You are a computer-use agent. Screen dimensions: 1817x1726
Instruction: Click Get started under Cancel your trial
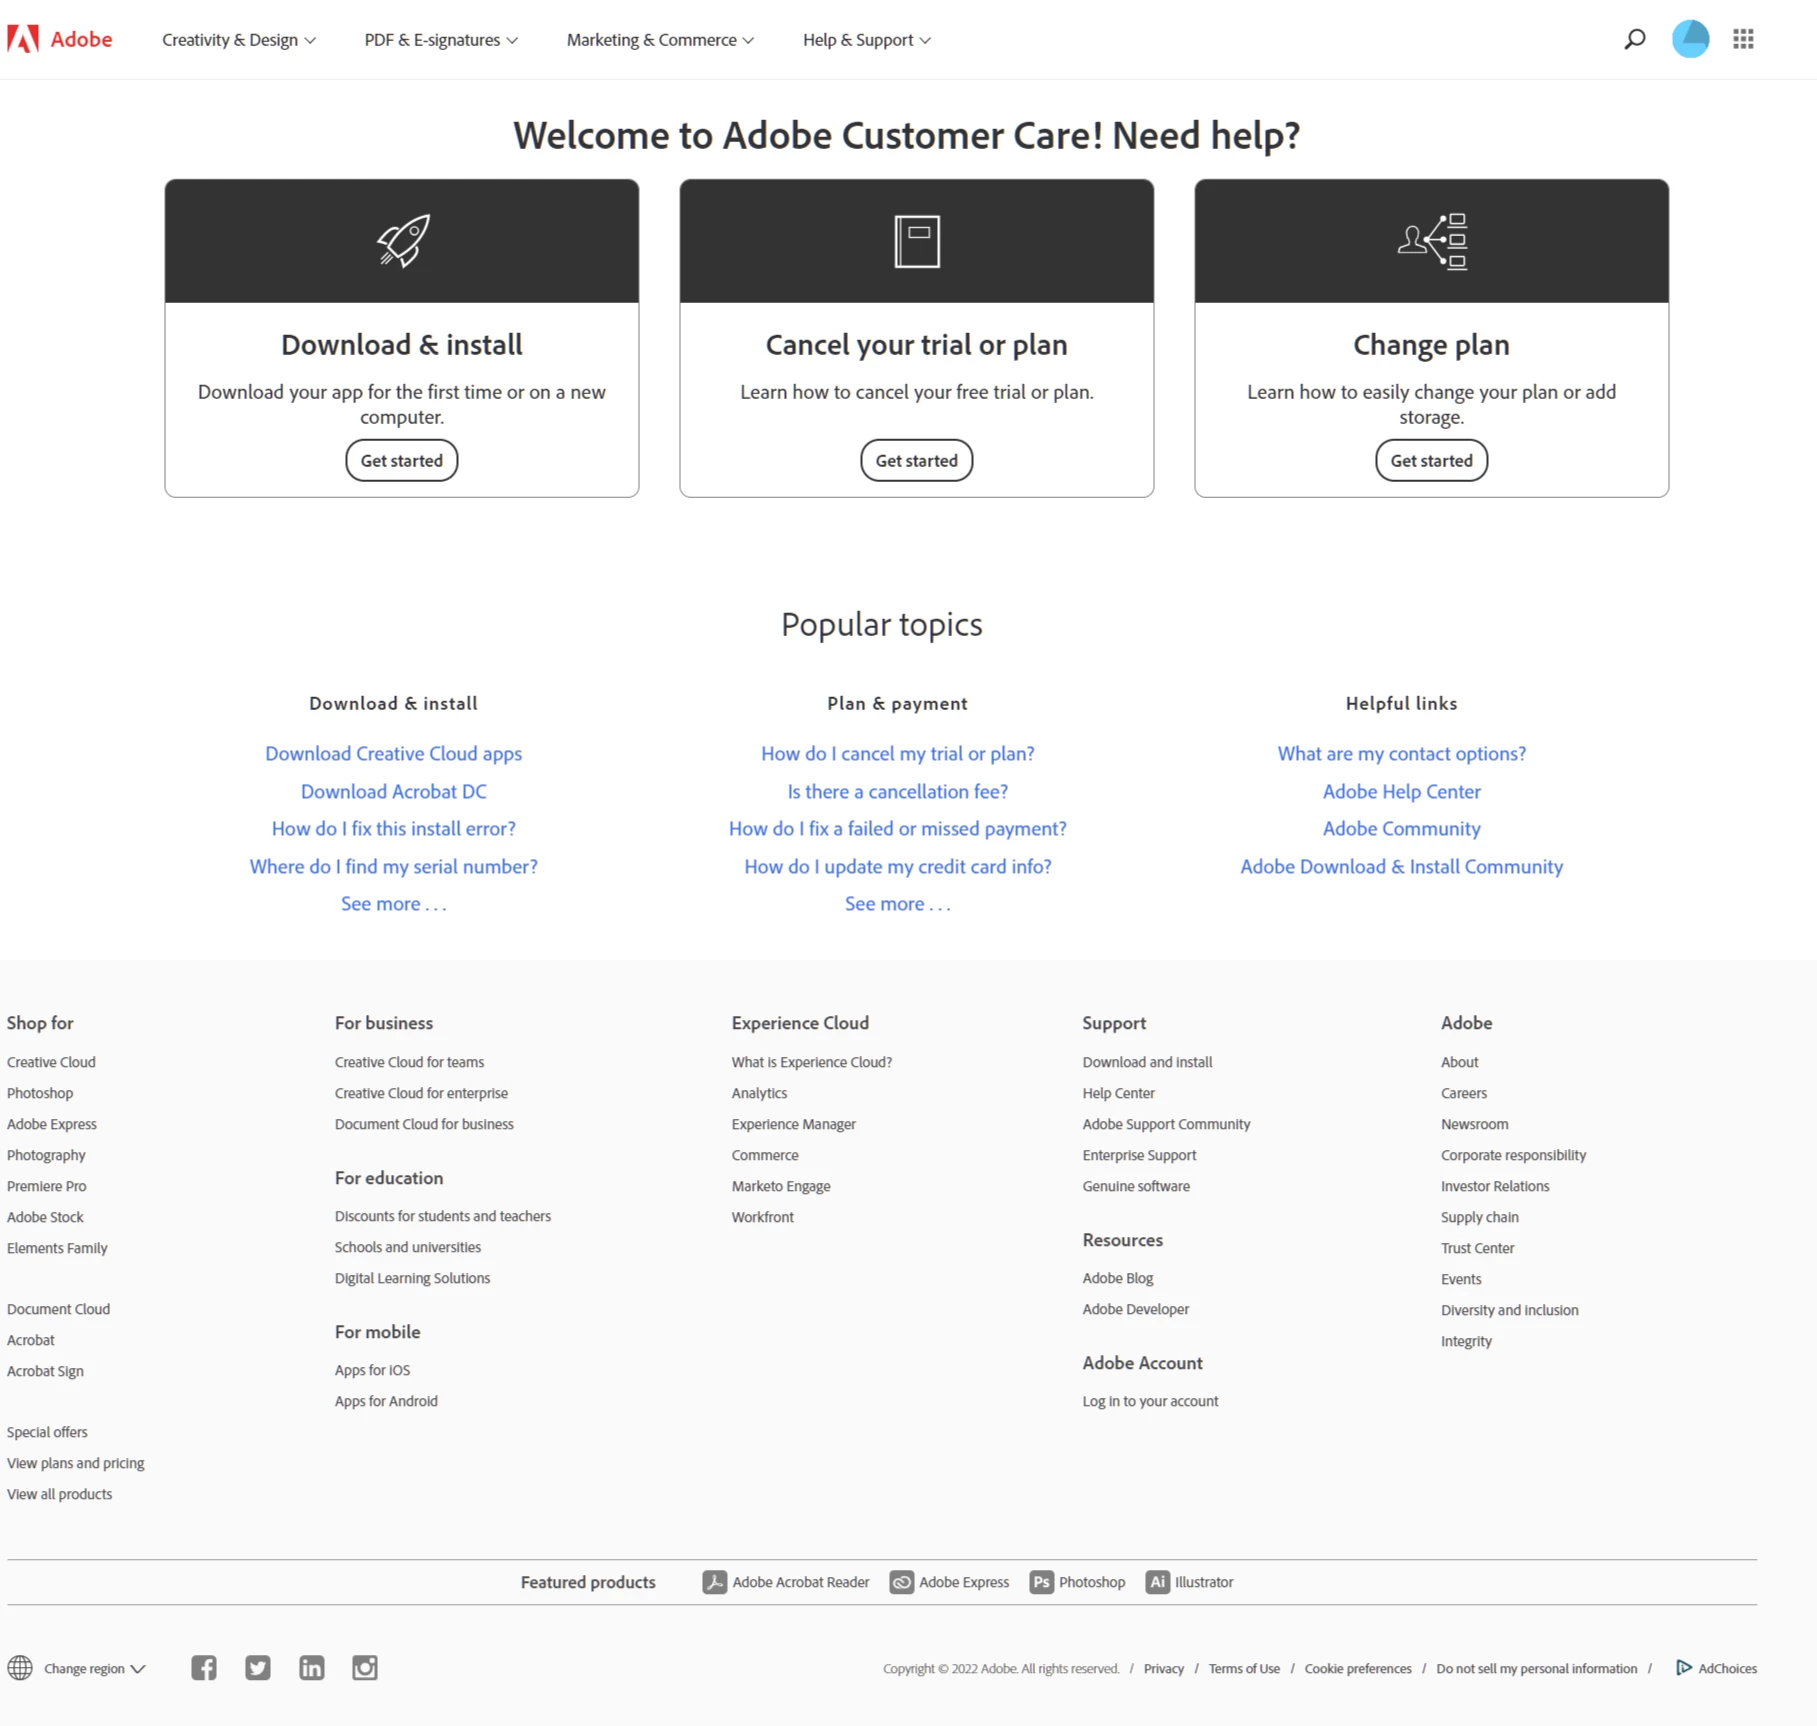[x=917, y=461]
